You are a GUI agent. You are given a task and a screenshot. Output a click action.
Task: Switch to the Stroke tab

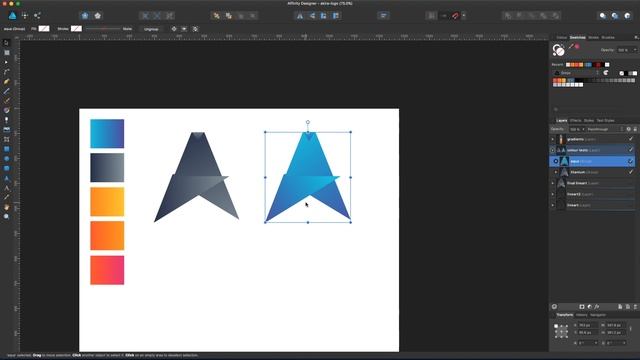tap(593, 38)
